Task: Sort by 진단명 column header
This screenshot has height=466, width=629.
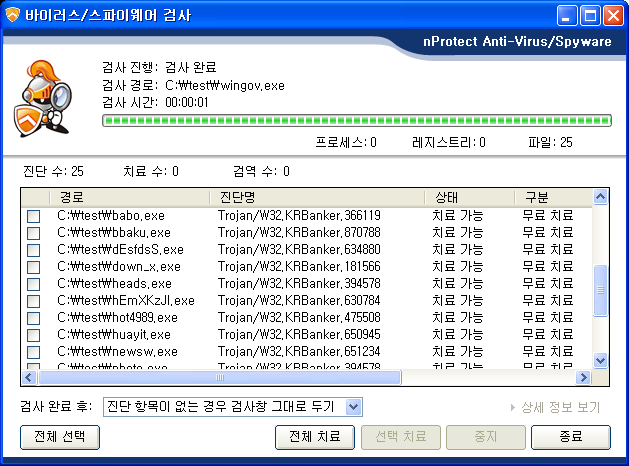Action: (x=317, y=197)
